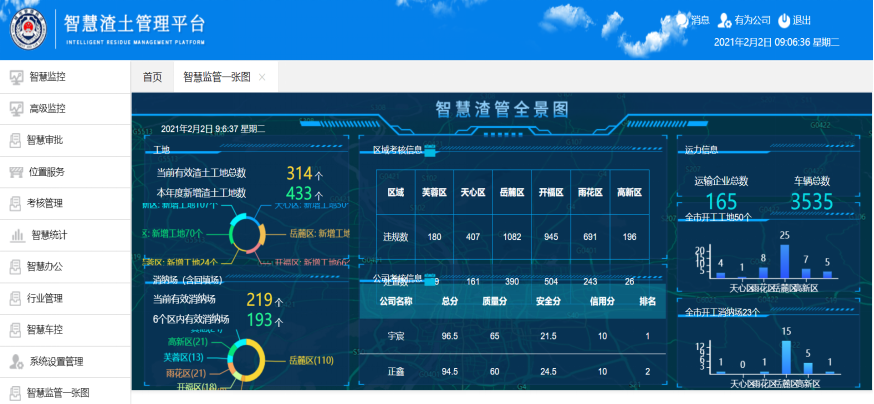Image resolution: width=874 pixels, height=404 pixels.
Task: Click the 系统设置管理 user settings icon
Action: (16, 361)
